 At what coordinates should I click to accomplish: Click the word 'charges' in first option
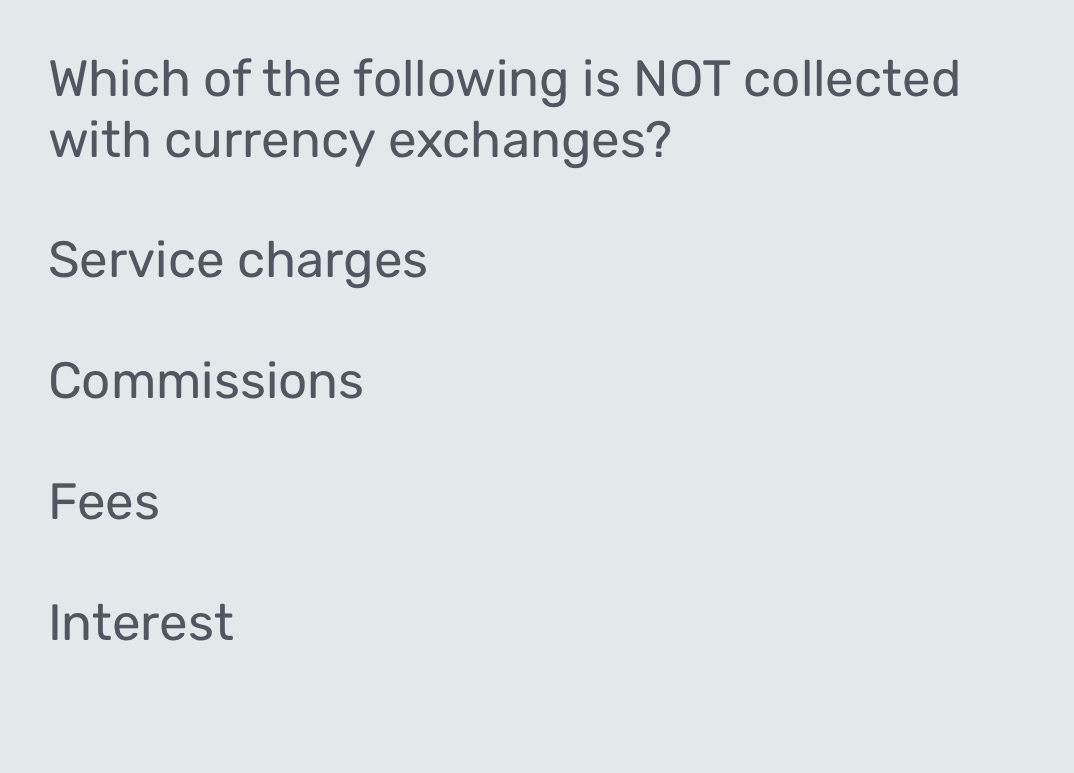[x=332, y=261]
